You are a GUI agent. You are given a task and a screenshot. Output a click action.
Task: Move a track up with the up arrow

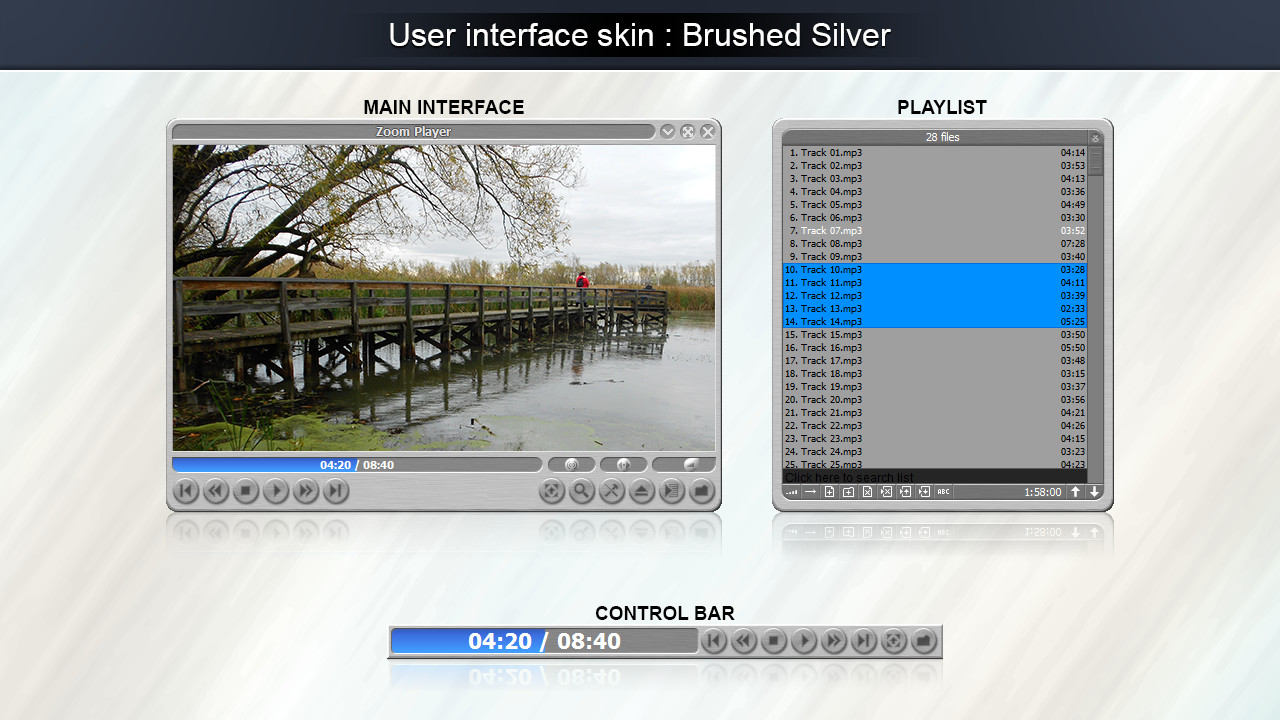[1075, 491]
